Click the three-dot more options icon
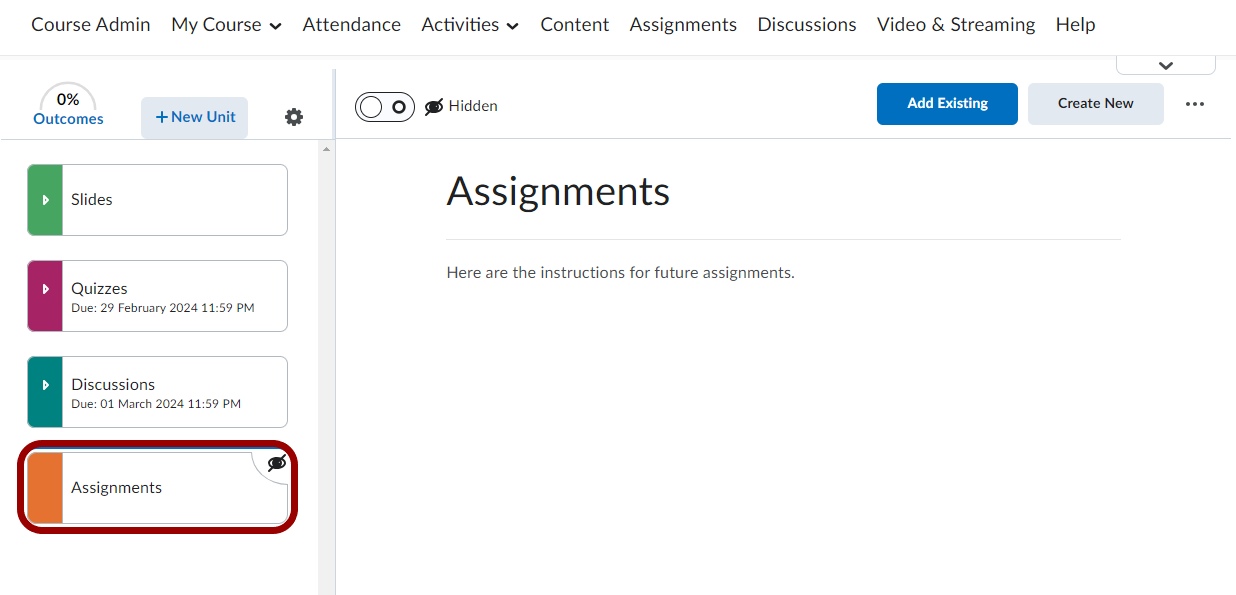This screenshot has height=595, width=1236. click(1195, 104)
